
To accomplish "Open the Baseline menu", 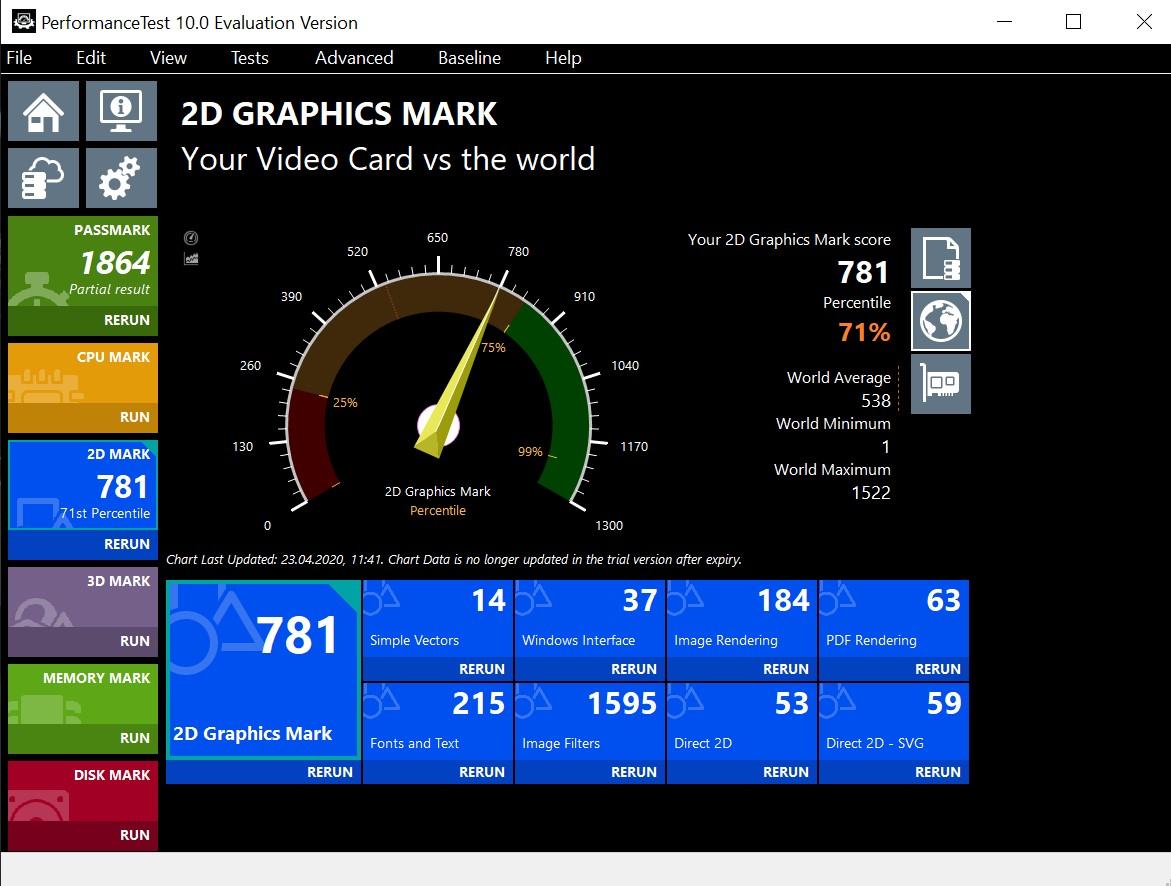I will tap(469, 58).
